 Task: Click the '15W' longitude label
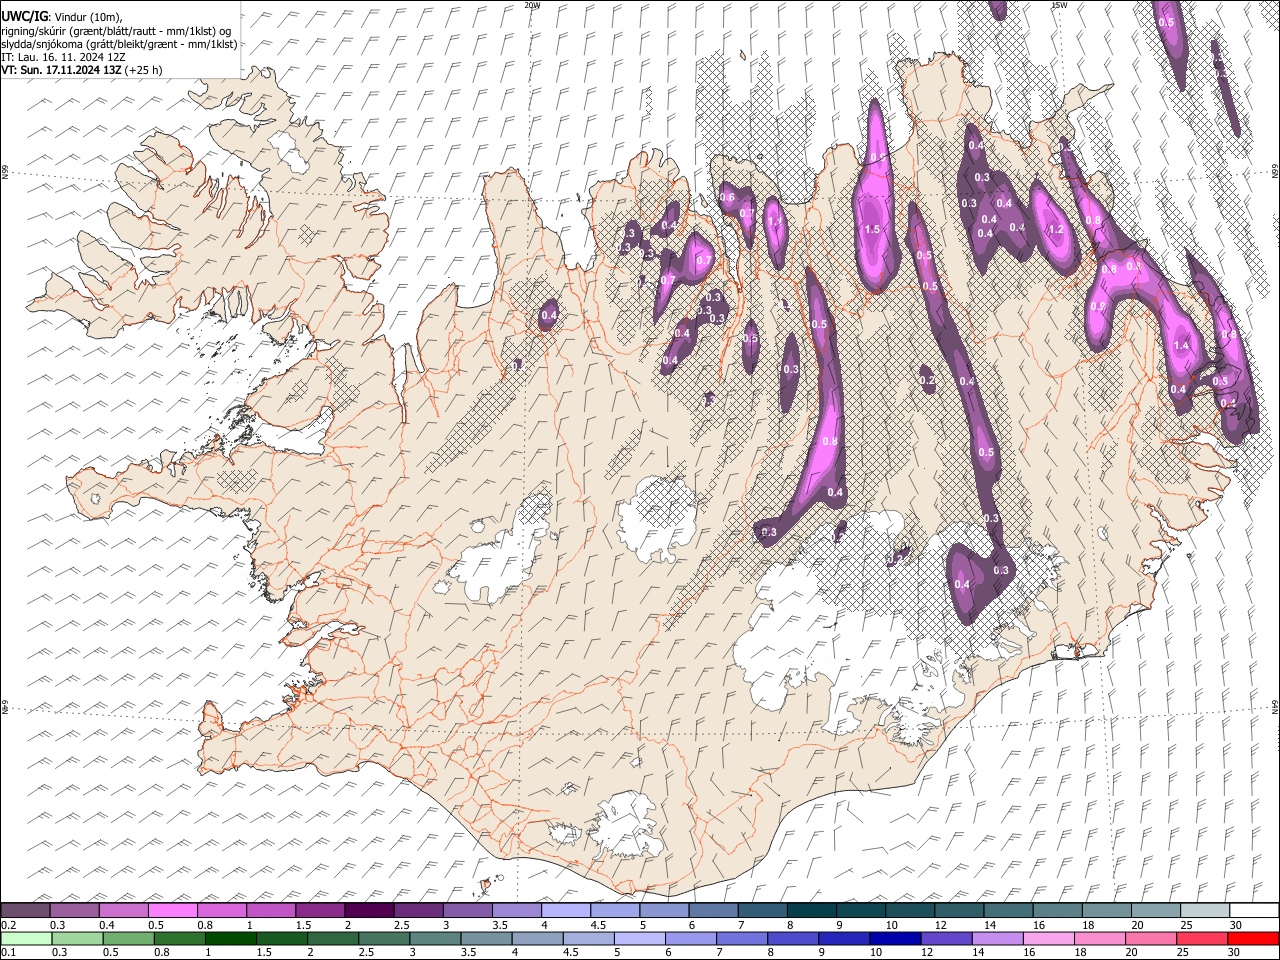click(x=1059, y=5)
